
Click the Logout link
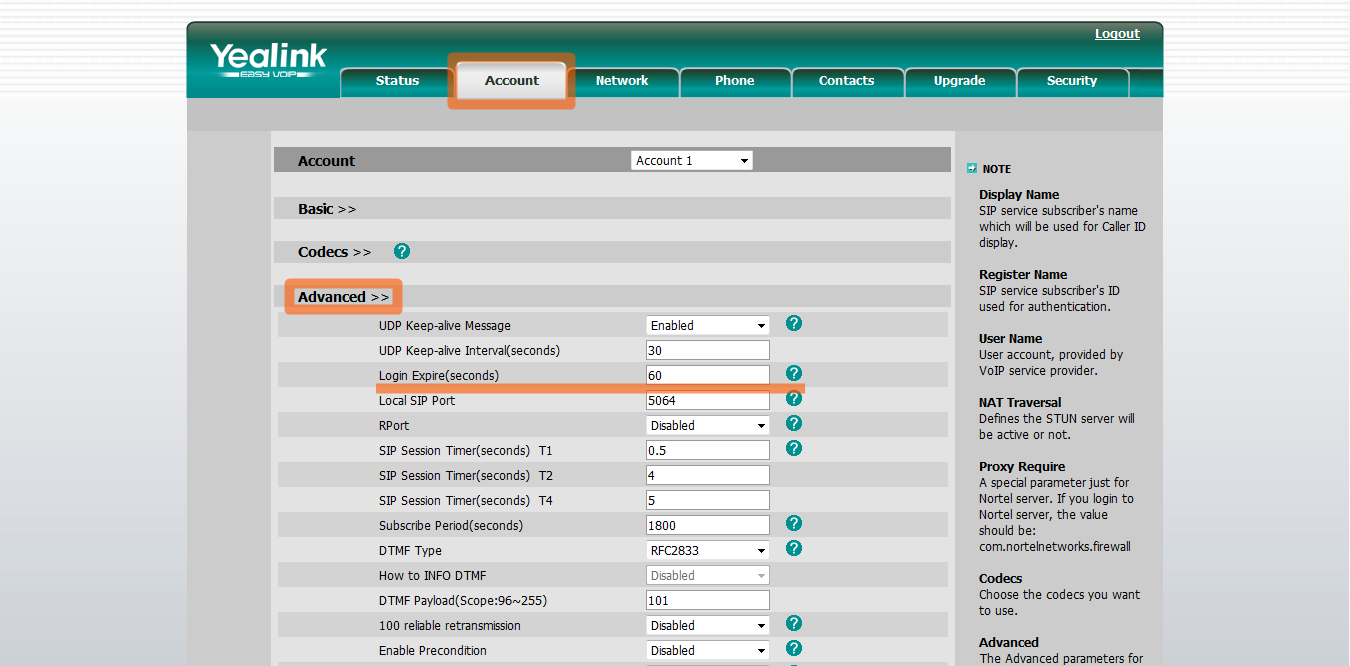click(x=1117, y=34)
